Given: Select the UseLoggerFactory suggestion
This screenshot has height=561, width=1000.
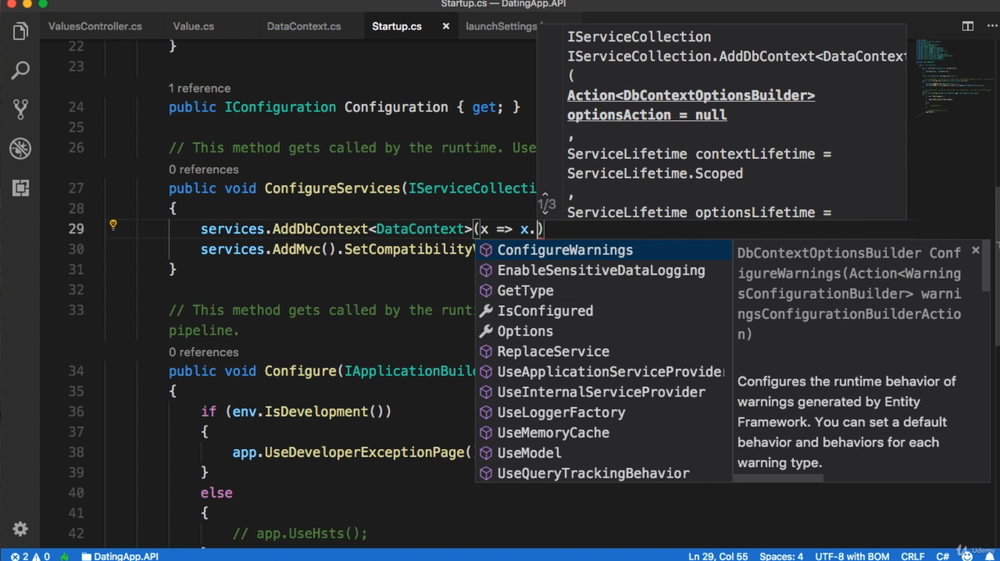Looking at the screenshot, I should [x=603, y=412].
